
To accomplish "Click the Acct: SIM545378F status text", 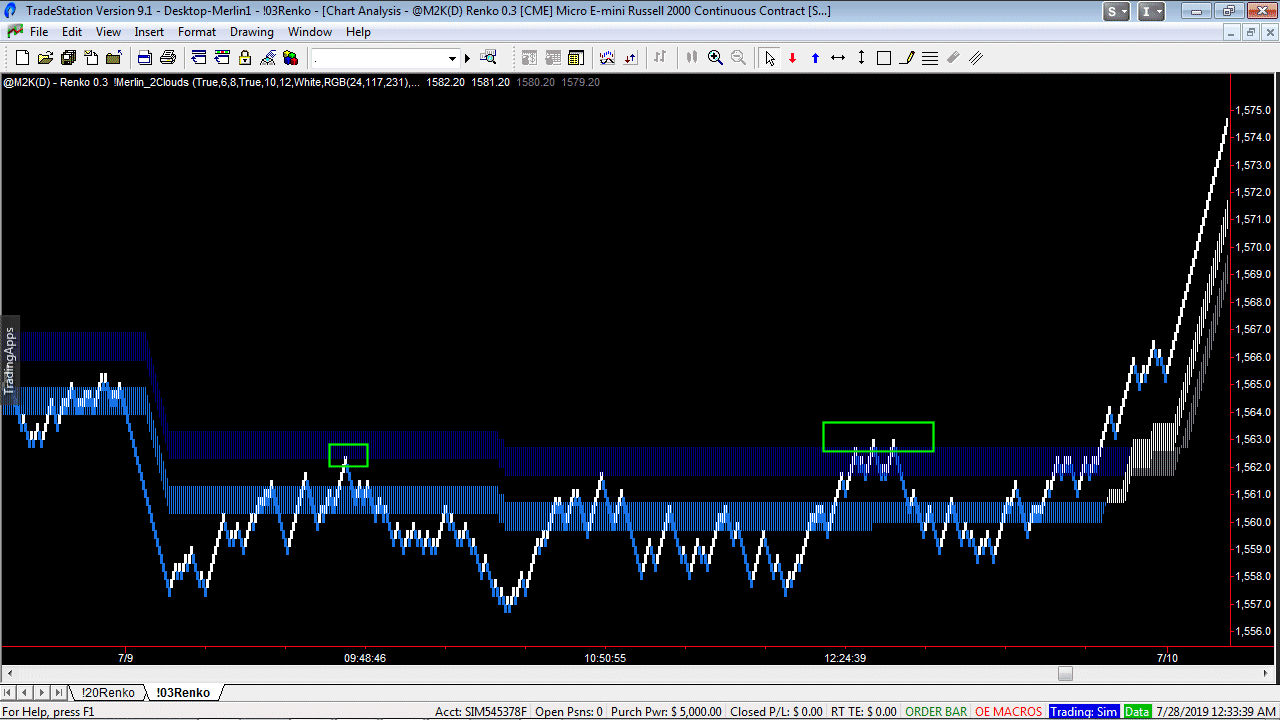I will click(481, 712).
